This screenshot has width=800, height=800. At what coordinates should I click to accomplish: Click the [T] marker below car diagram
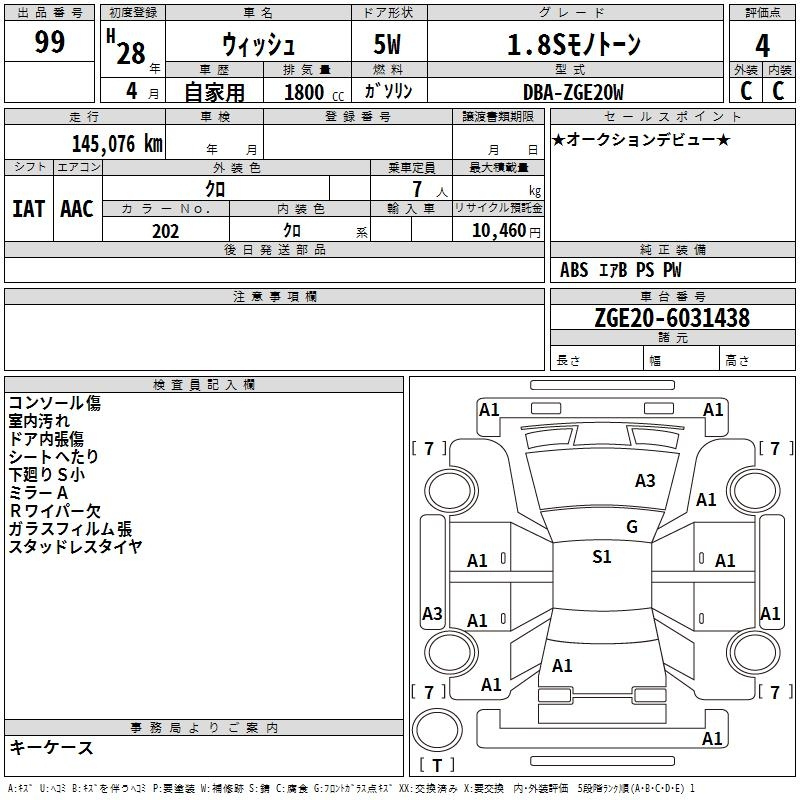pos(436,765)
